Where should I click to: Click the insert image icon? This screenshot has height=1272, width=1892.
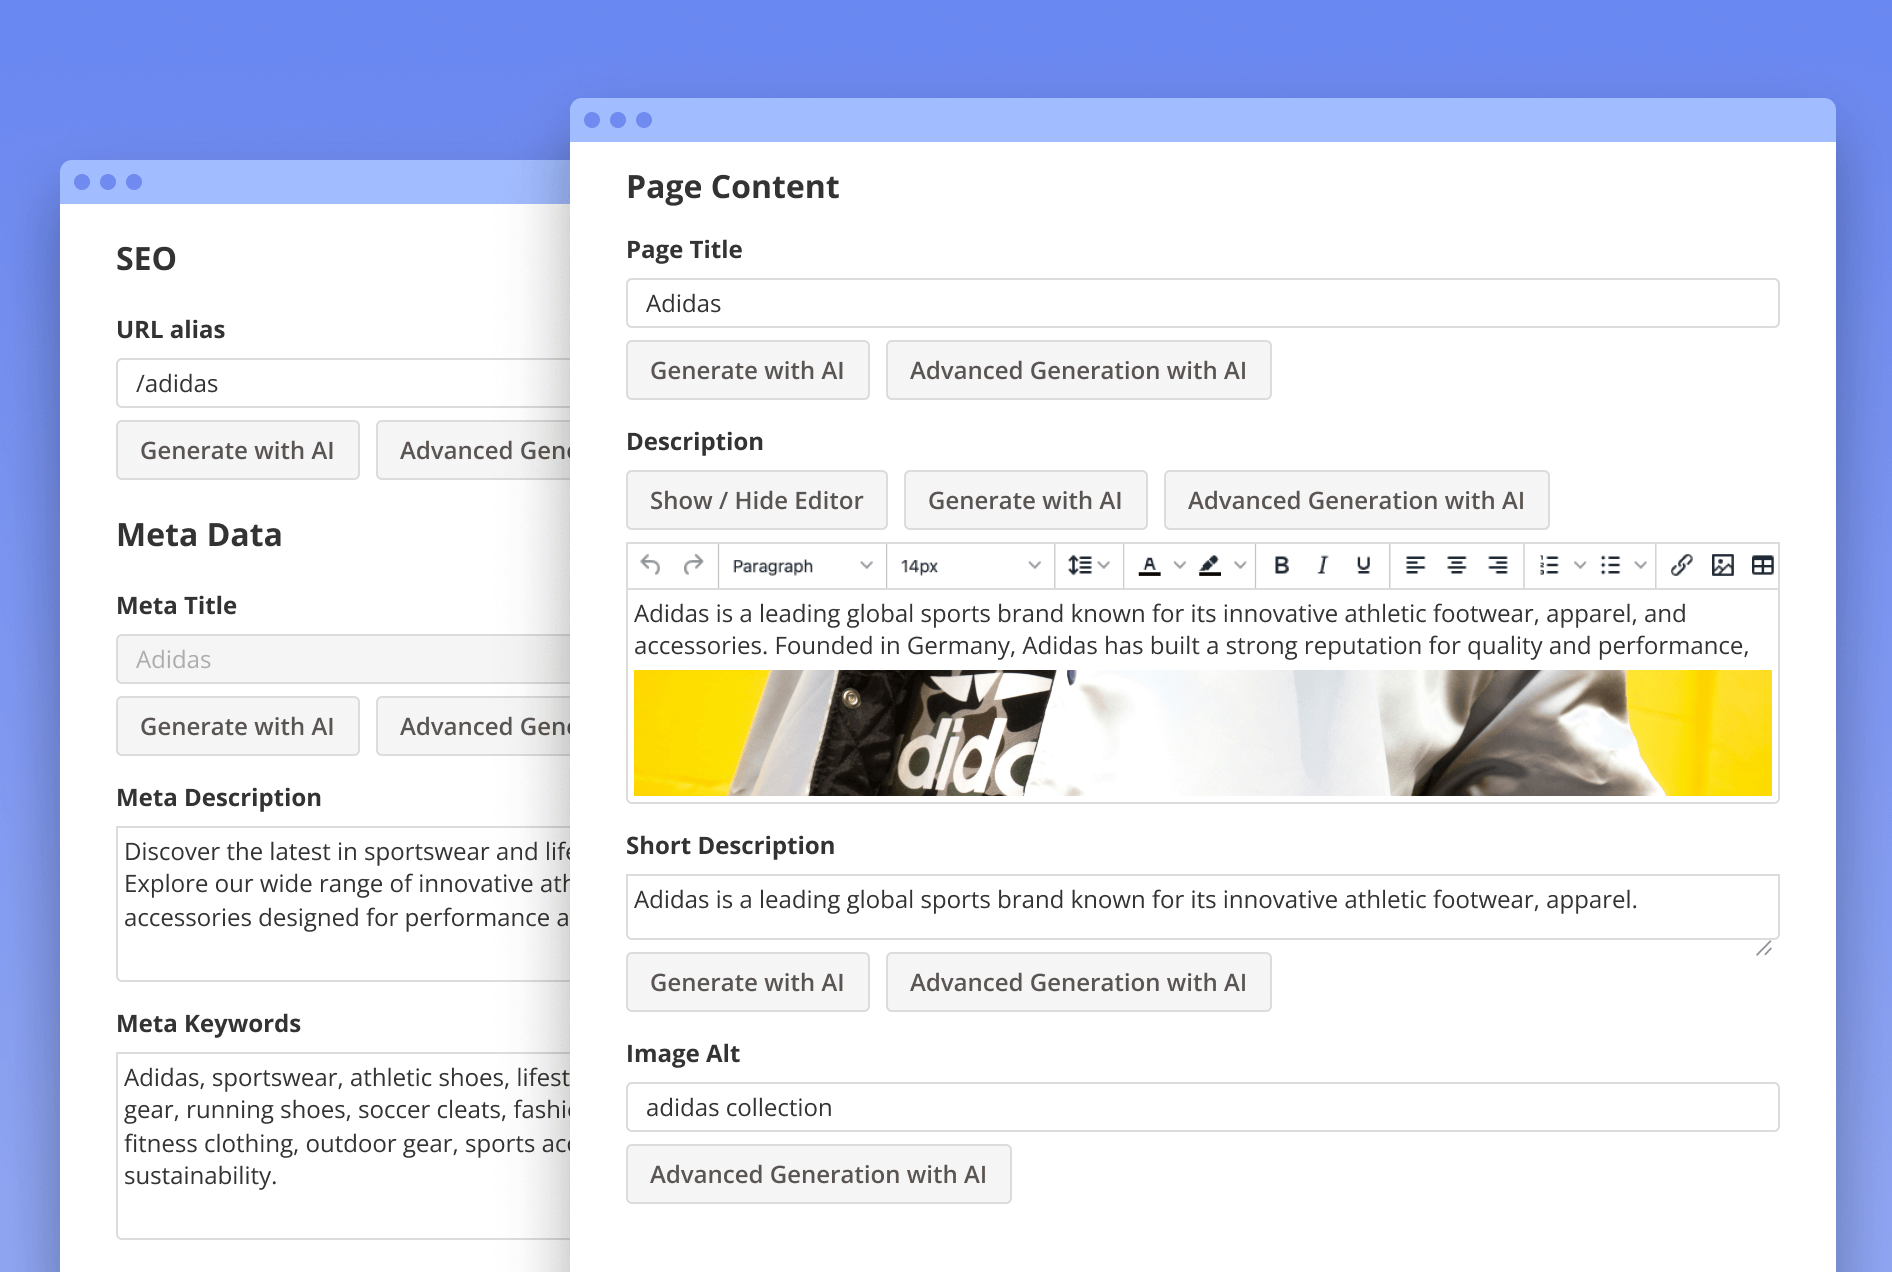[1722, 566]
